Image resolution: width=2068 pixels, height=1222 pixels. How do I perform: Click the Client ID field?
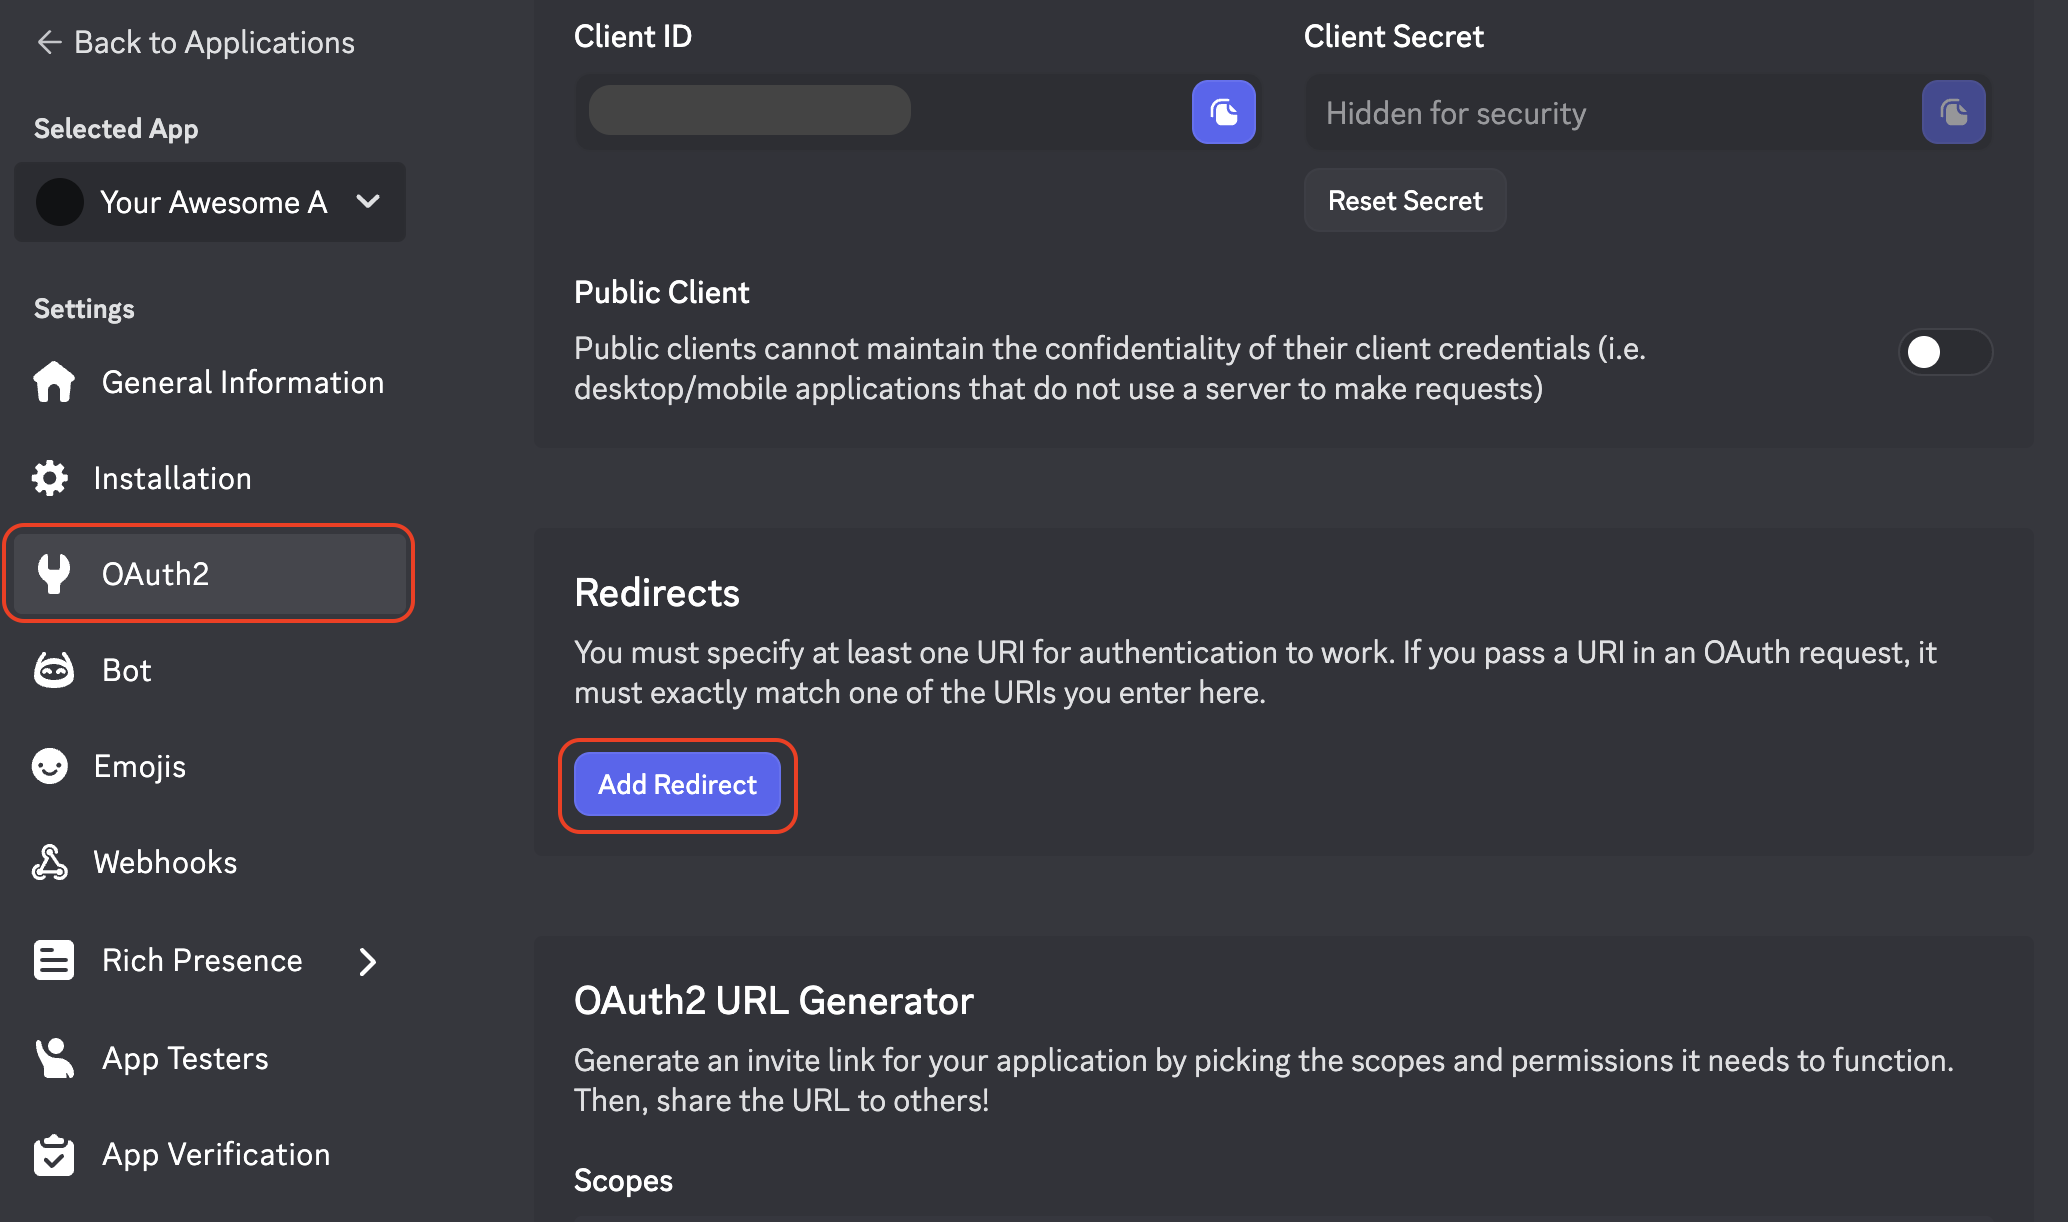[880, 112]
